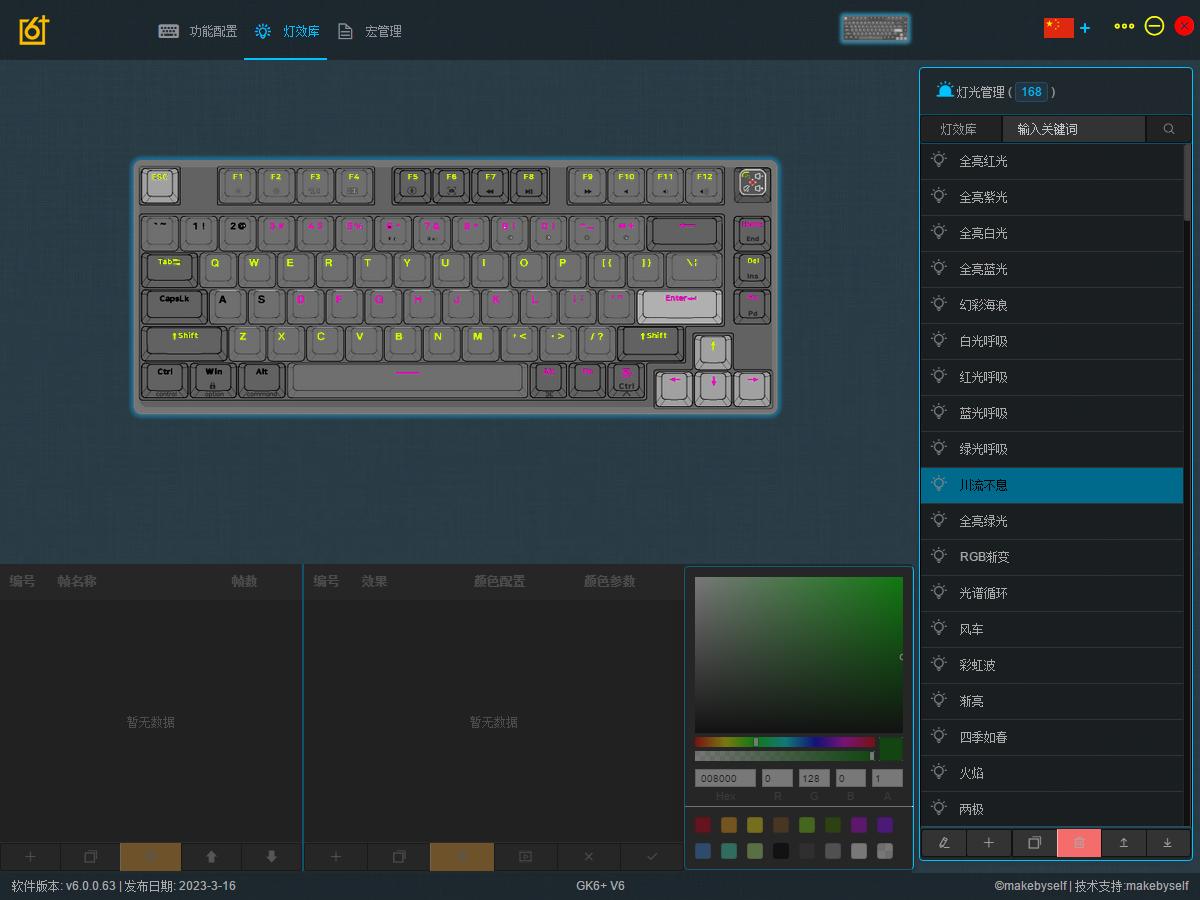Screen dimensions: 1200x900
Task: Click the rainbow hue slider bar
Action: click(784, 742)
